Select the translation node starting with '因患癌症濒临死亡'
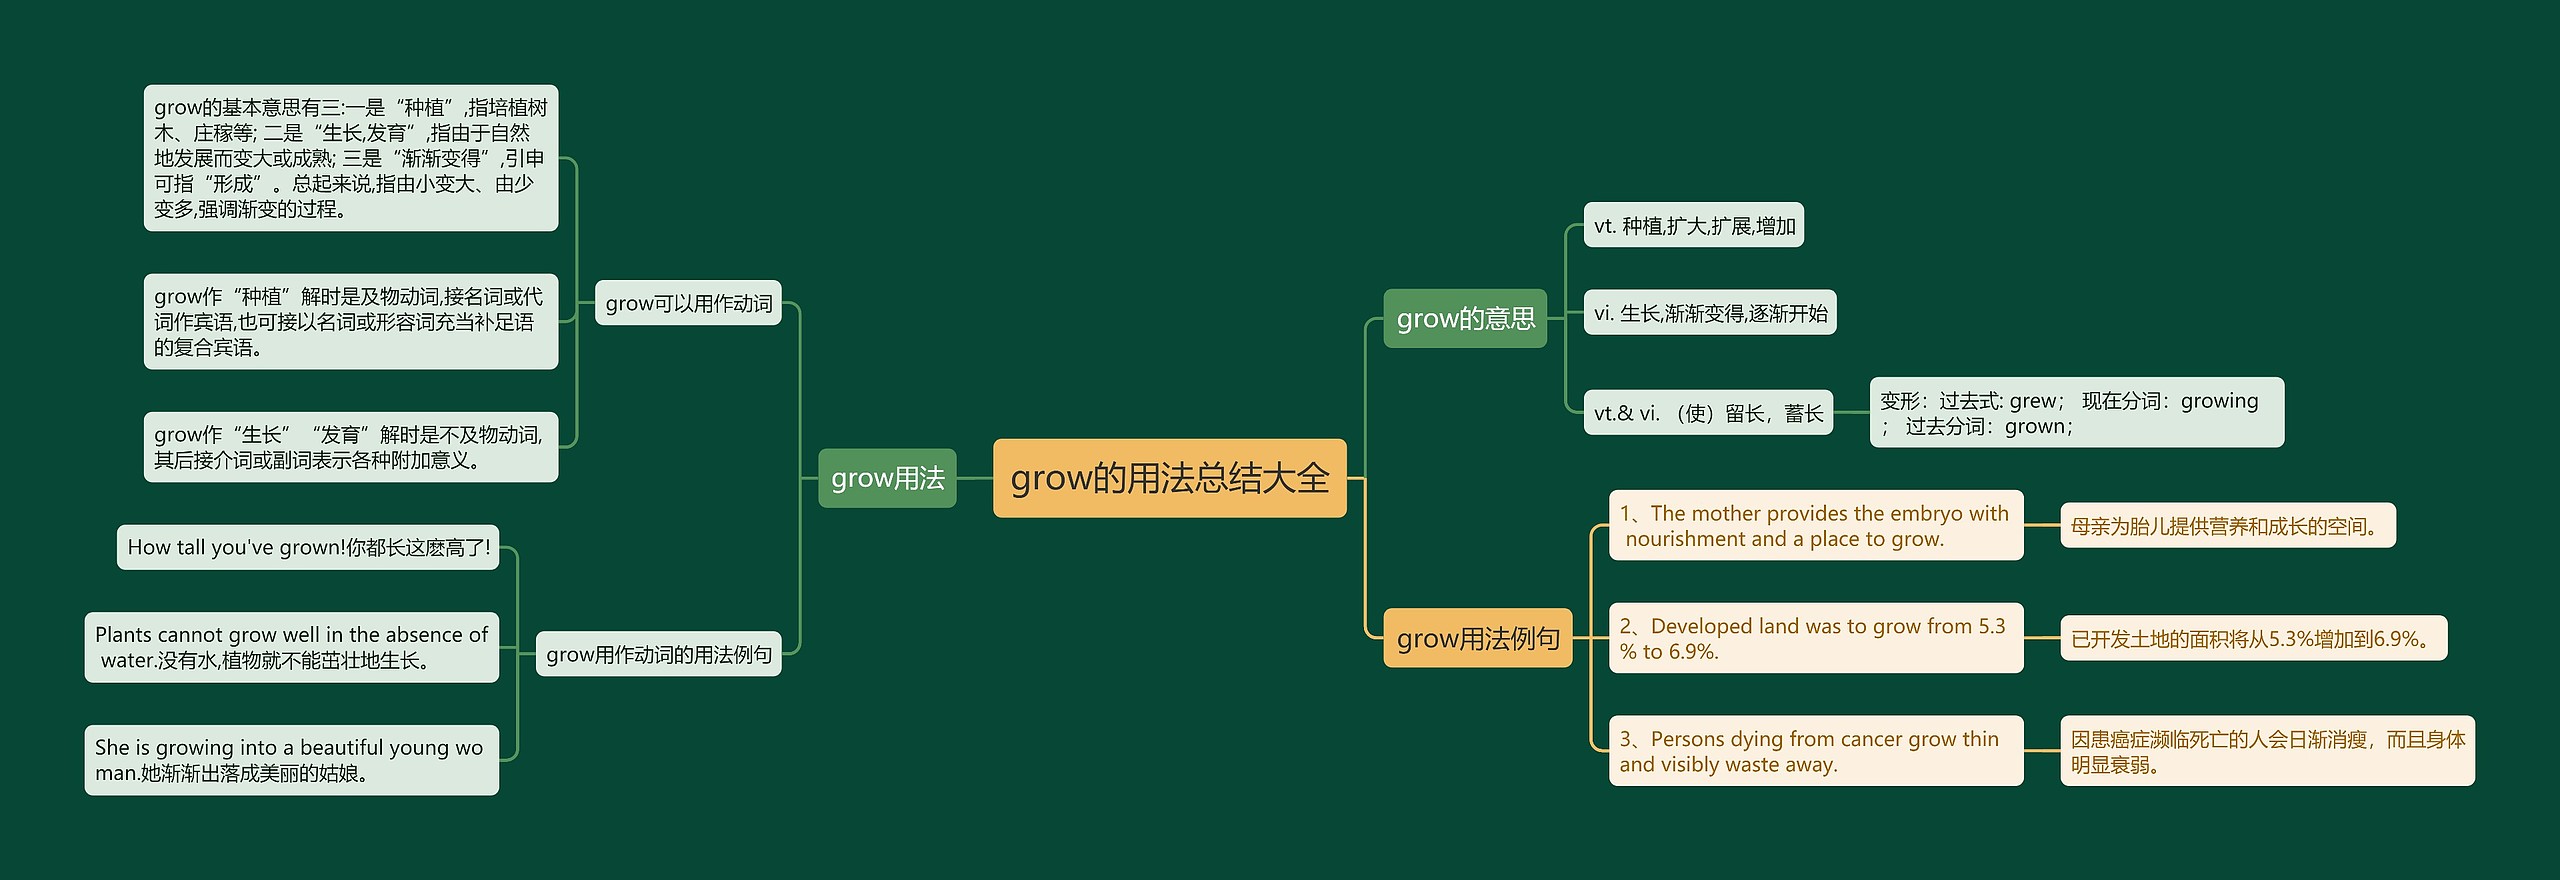 click(2267, 751)
